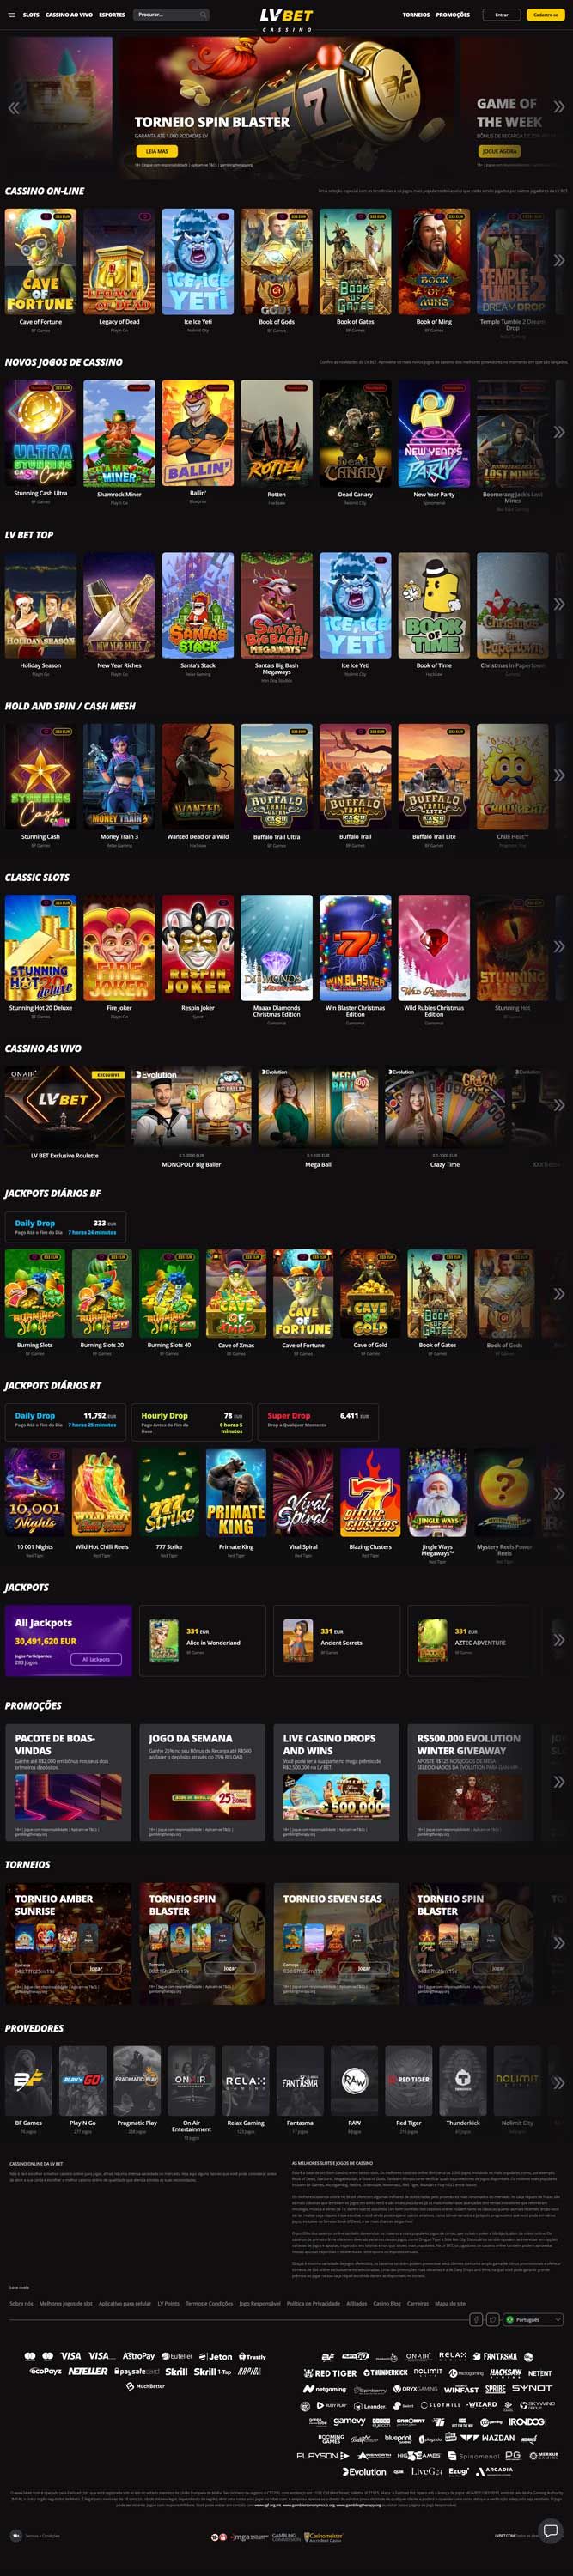Viewport: 573px width, 2576px height.
Task: Focus the Procurar search field
Action: click(172, 15)
